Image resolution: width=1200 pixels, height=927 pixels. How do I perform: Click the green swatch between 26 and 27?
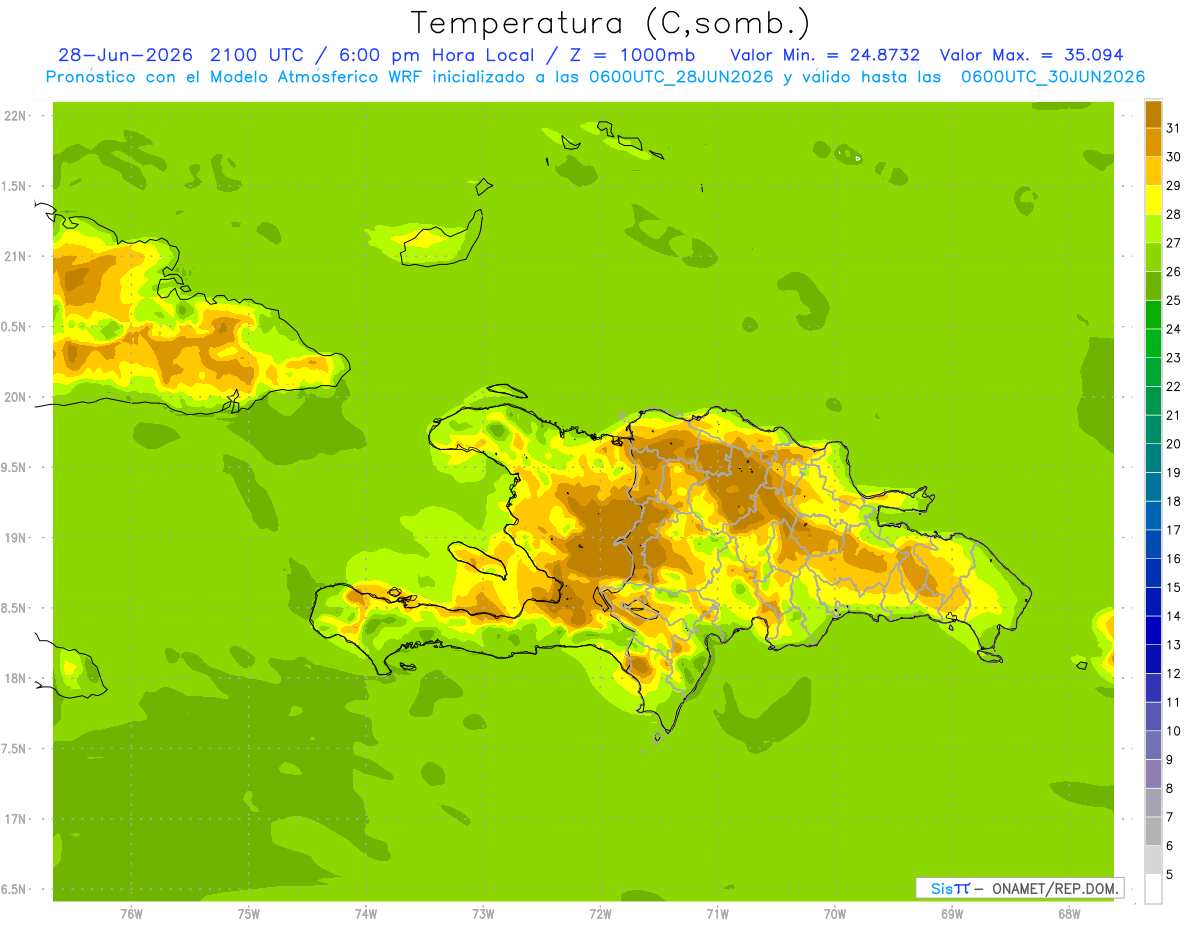click(x=1153, y=258)
